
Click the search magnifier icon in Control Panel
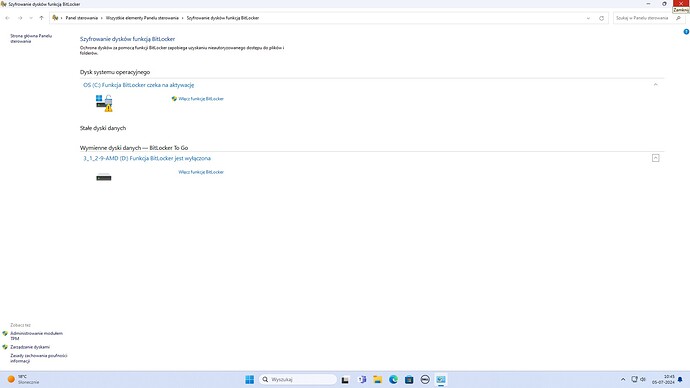[x=679, y=18]
